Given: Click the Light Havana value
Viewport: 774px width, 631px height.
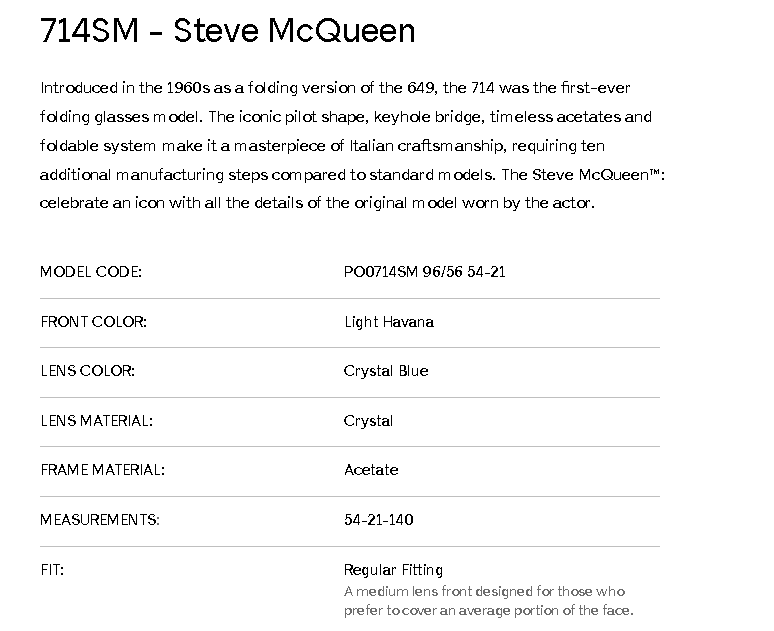Looking at the screenshot, I should click(x=388, y=322).
